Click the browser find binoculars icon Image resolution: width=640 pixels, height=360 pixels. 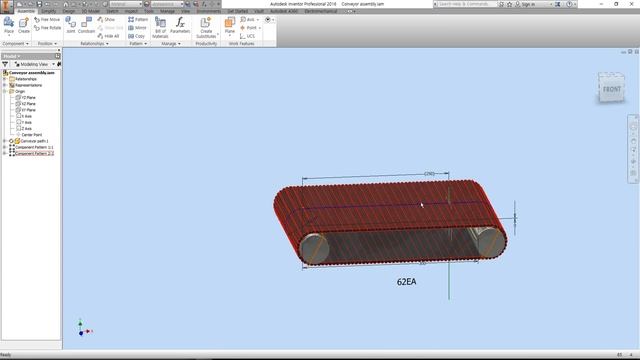coord(59,64)
